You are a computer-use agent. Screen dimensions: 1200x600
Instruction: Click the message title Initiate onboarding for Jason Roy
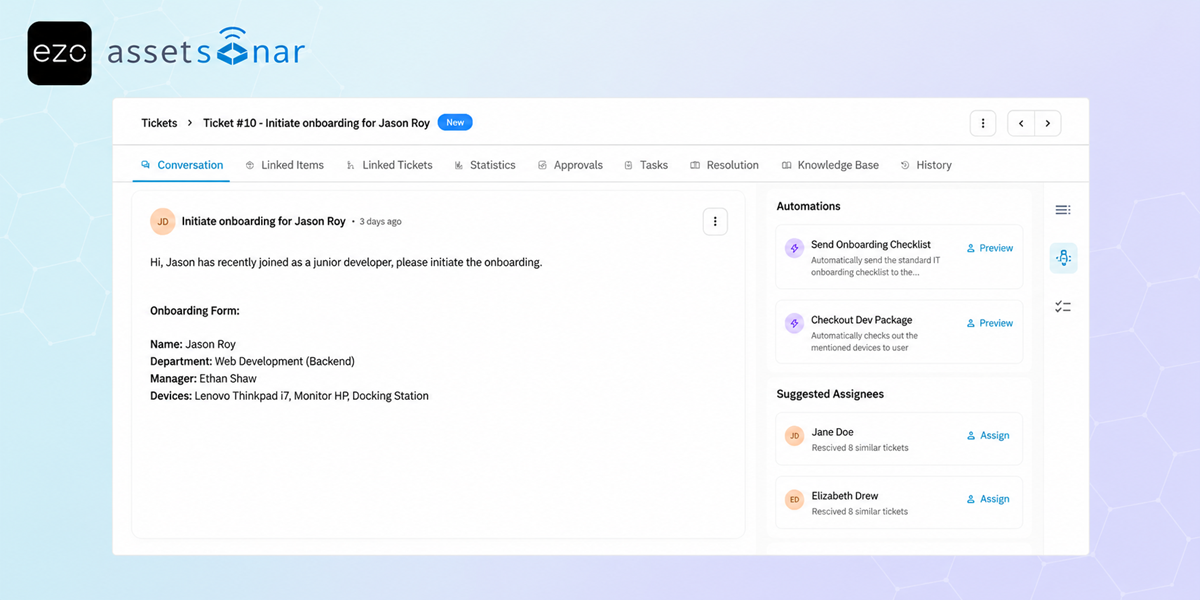(264, 221)
